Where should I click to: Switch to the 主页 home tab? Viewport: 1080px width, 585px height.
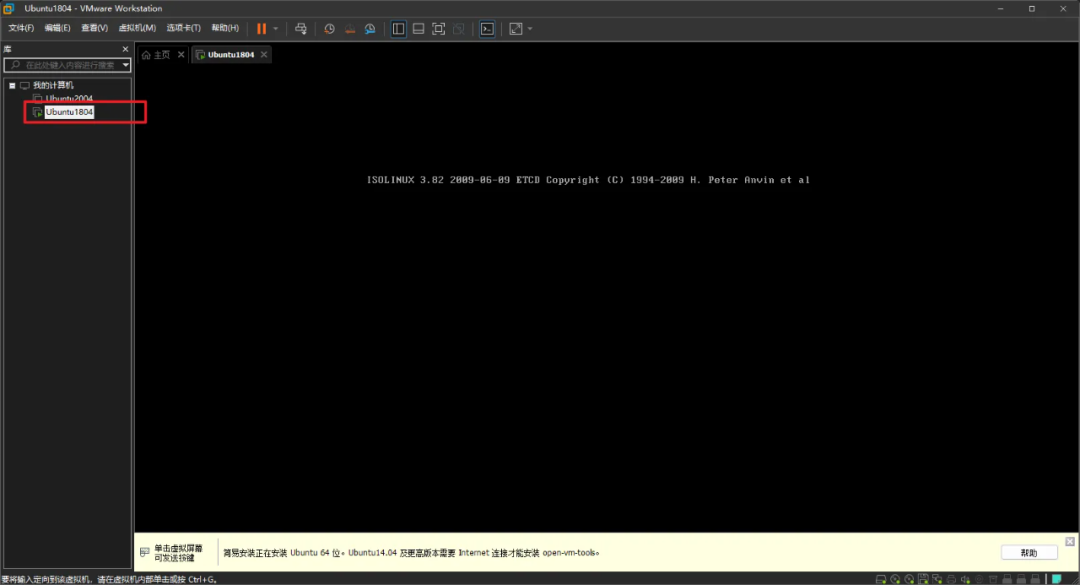point(156,54)
